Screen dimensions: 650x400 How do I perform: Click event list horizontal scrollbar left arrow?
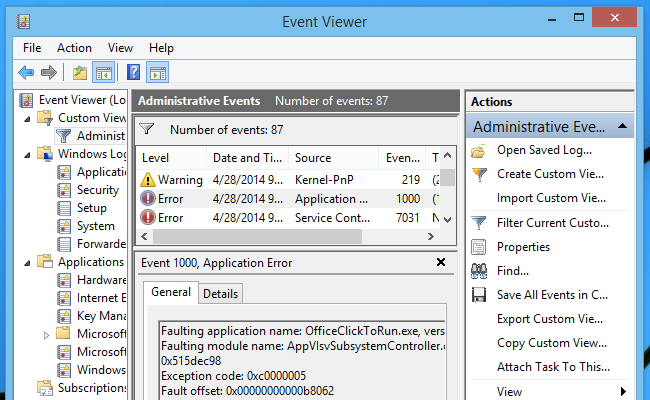[144, 236]
